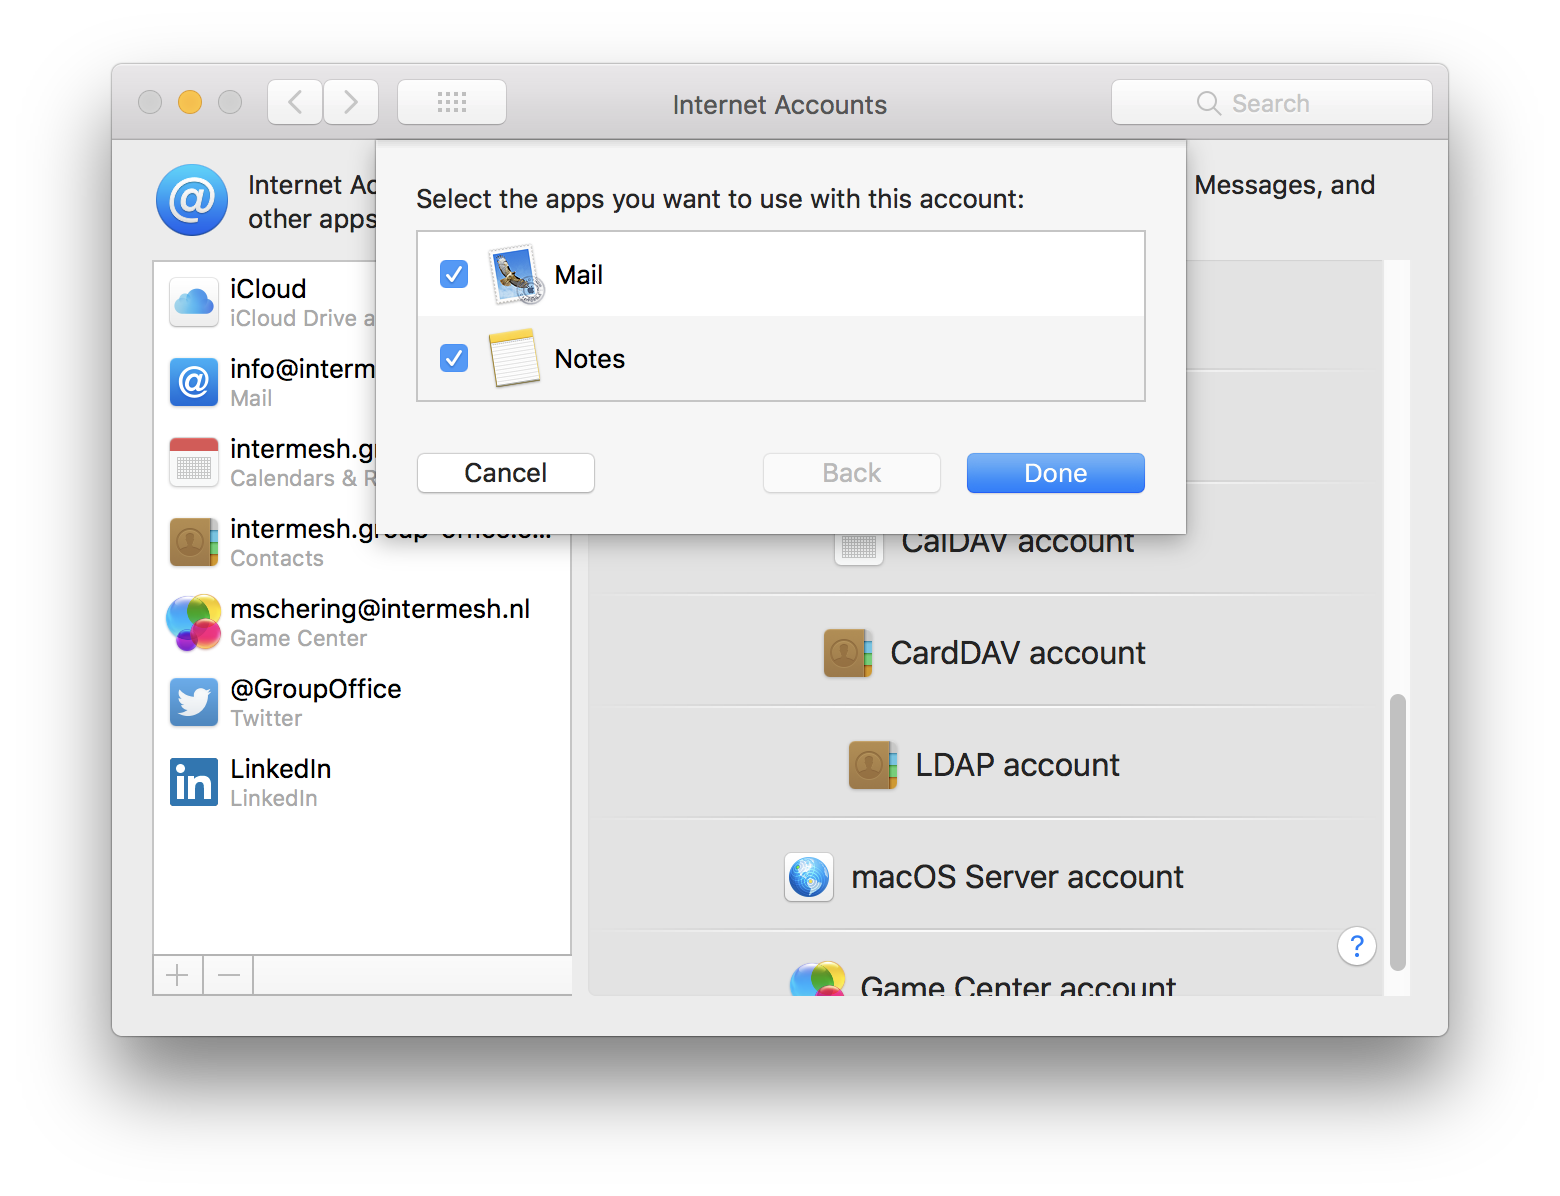Select the LinkedIn account name
The width and height of the screenshot is (1560, 1196).
pos(281,769)
